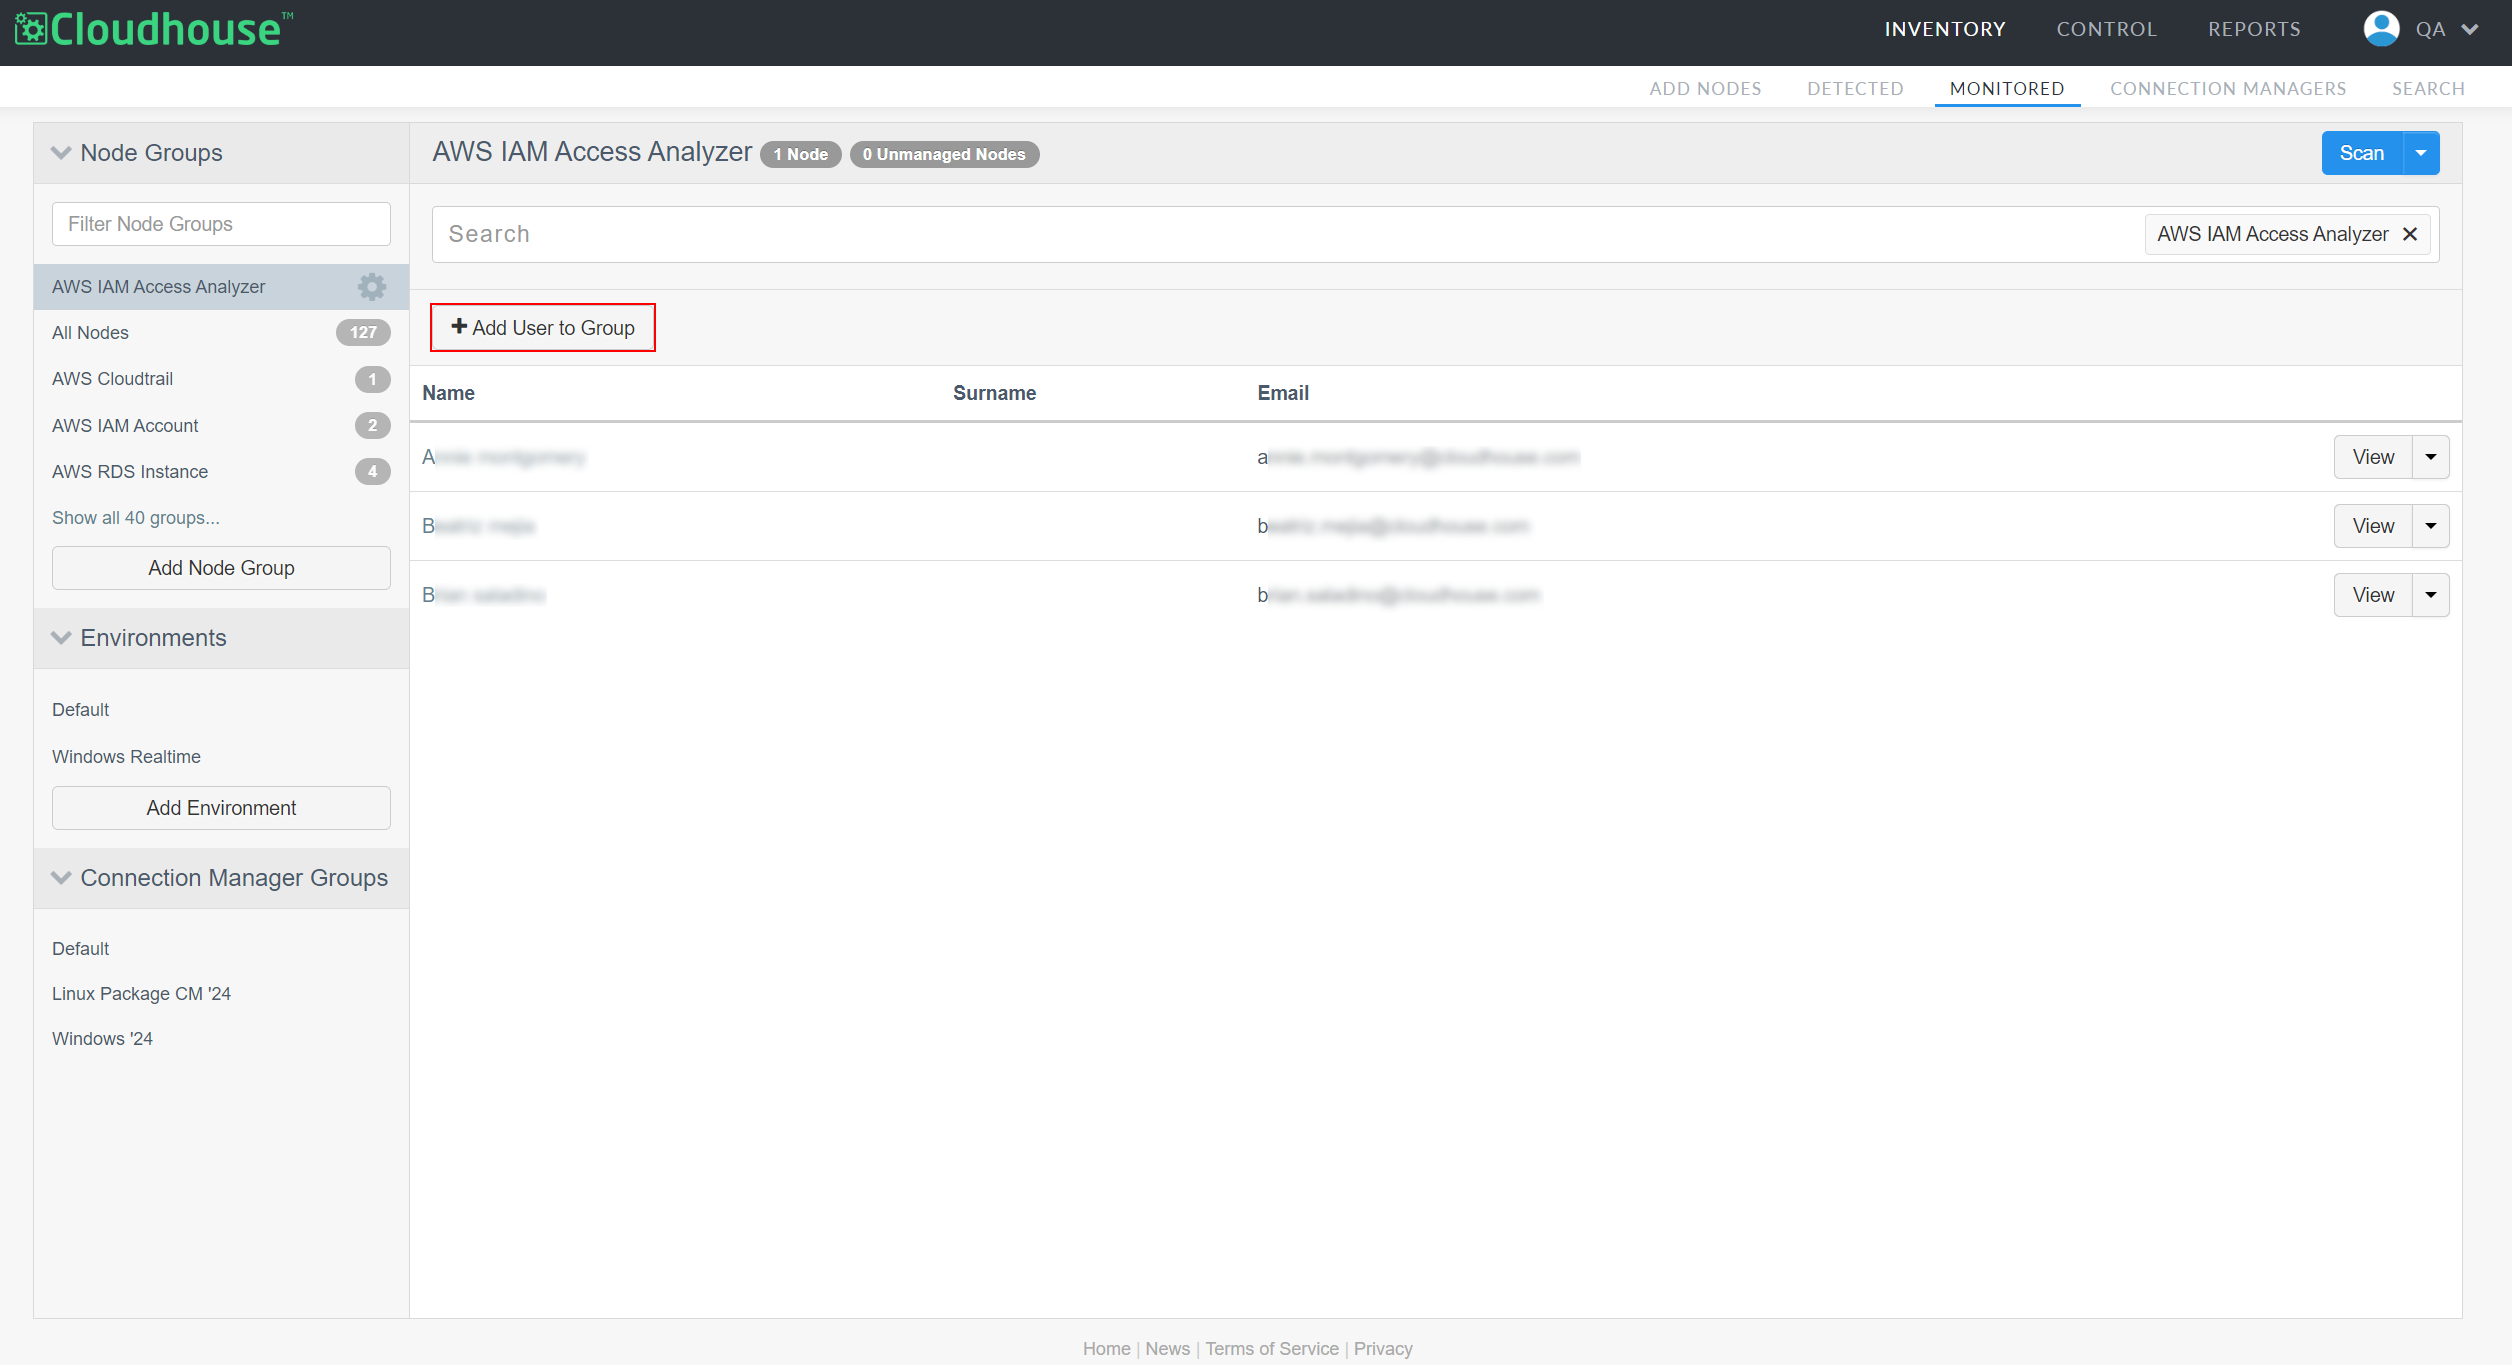View the second user in the list
The image size is (2512, 1365).
pos(2373,526)
